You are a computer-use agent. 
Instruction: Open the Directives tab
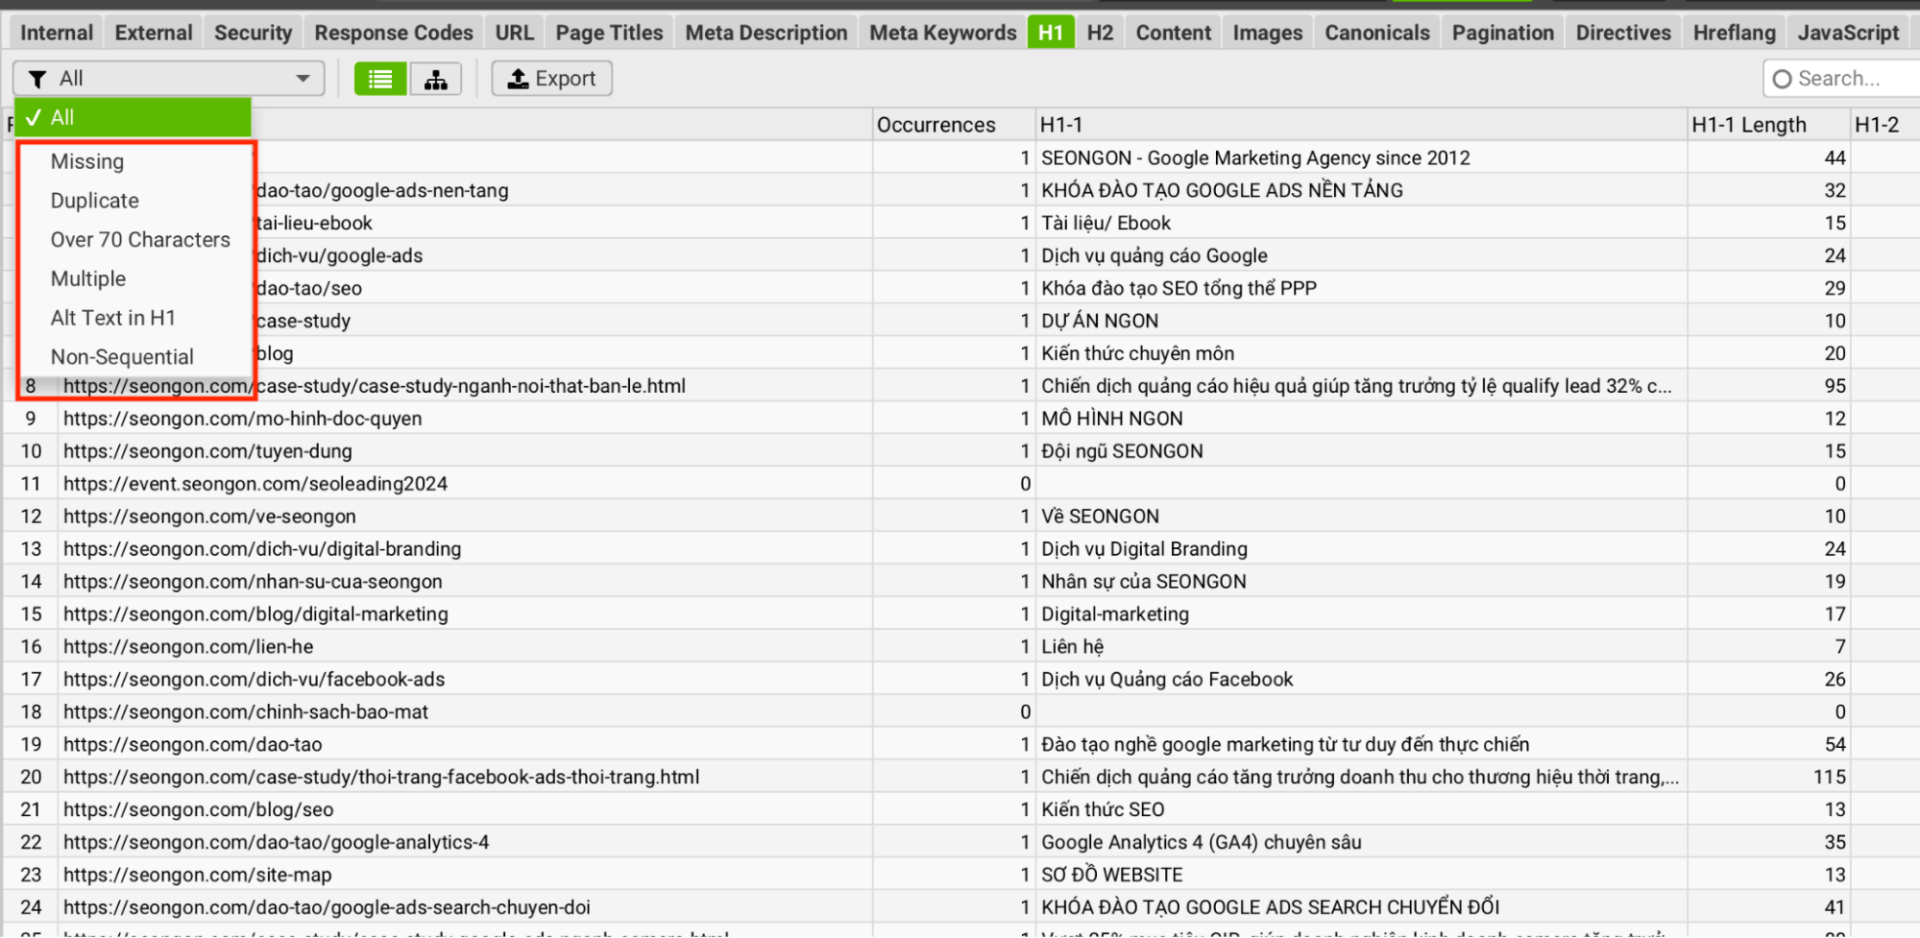1623,33
